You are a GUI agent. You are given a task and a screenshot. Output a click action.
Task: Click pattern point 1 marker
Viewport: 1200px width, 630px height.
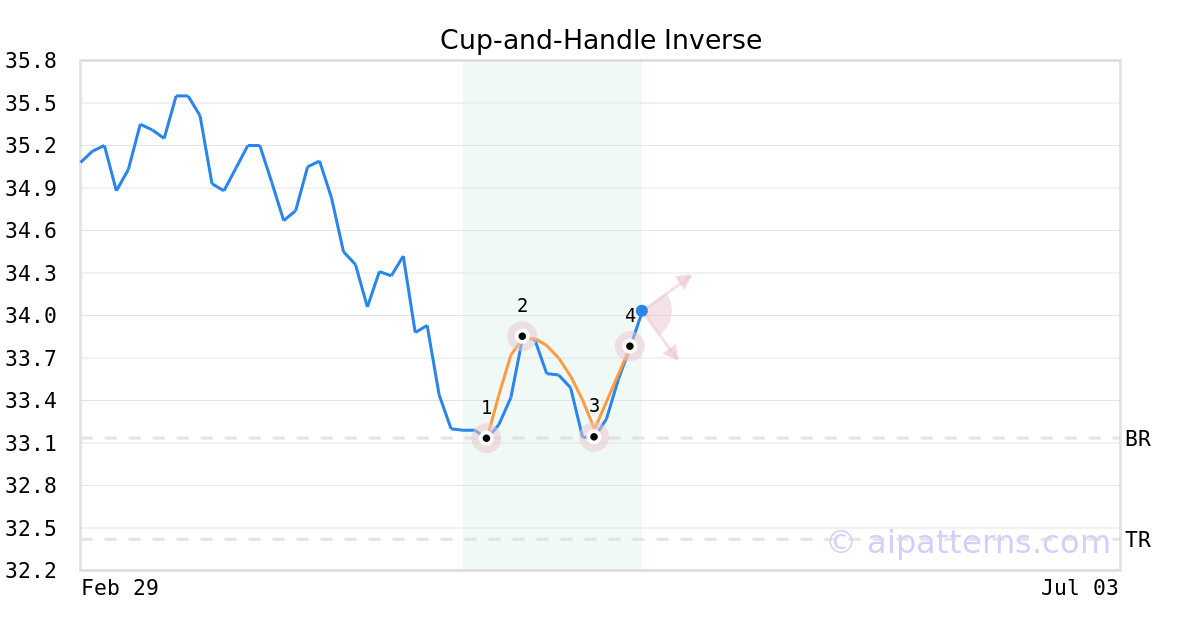pos(486,438)
